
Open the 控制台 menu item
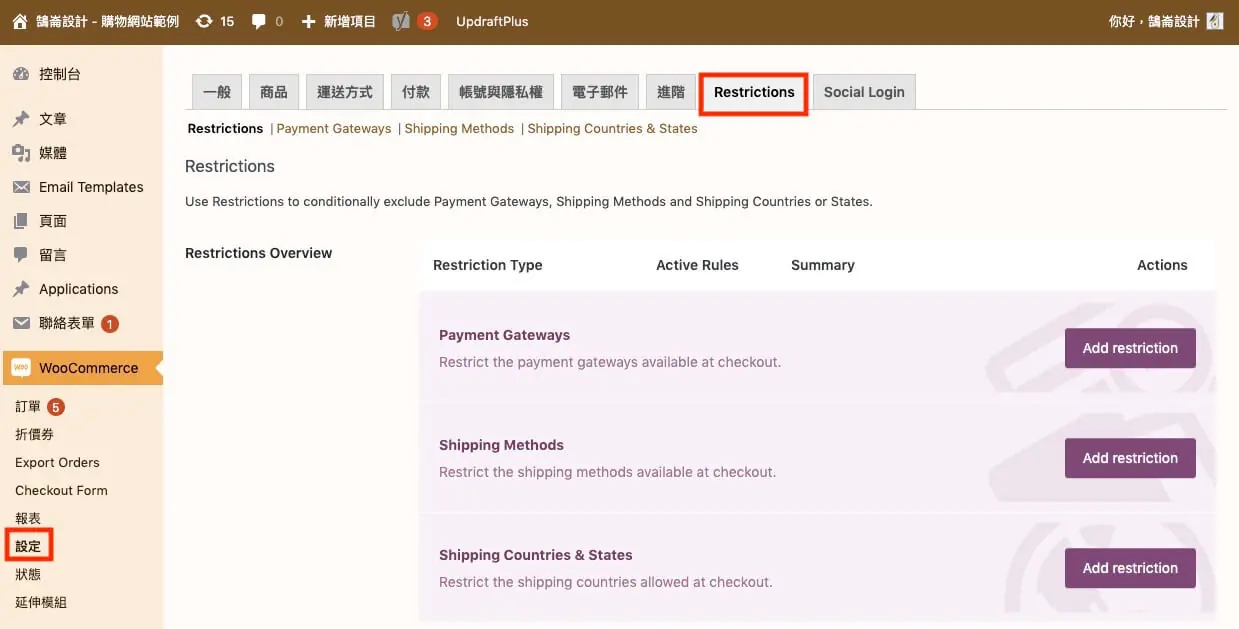tap(60, 74)
